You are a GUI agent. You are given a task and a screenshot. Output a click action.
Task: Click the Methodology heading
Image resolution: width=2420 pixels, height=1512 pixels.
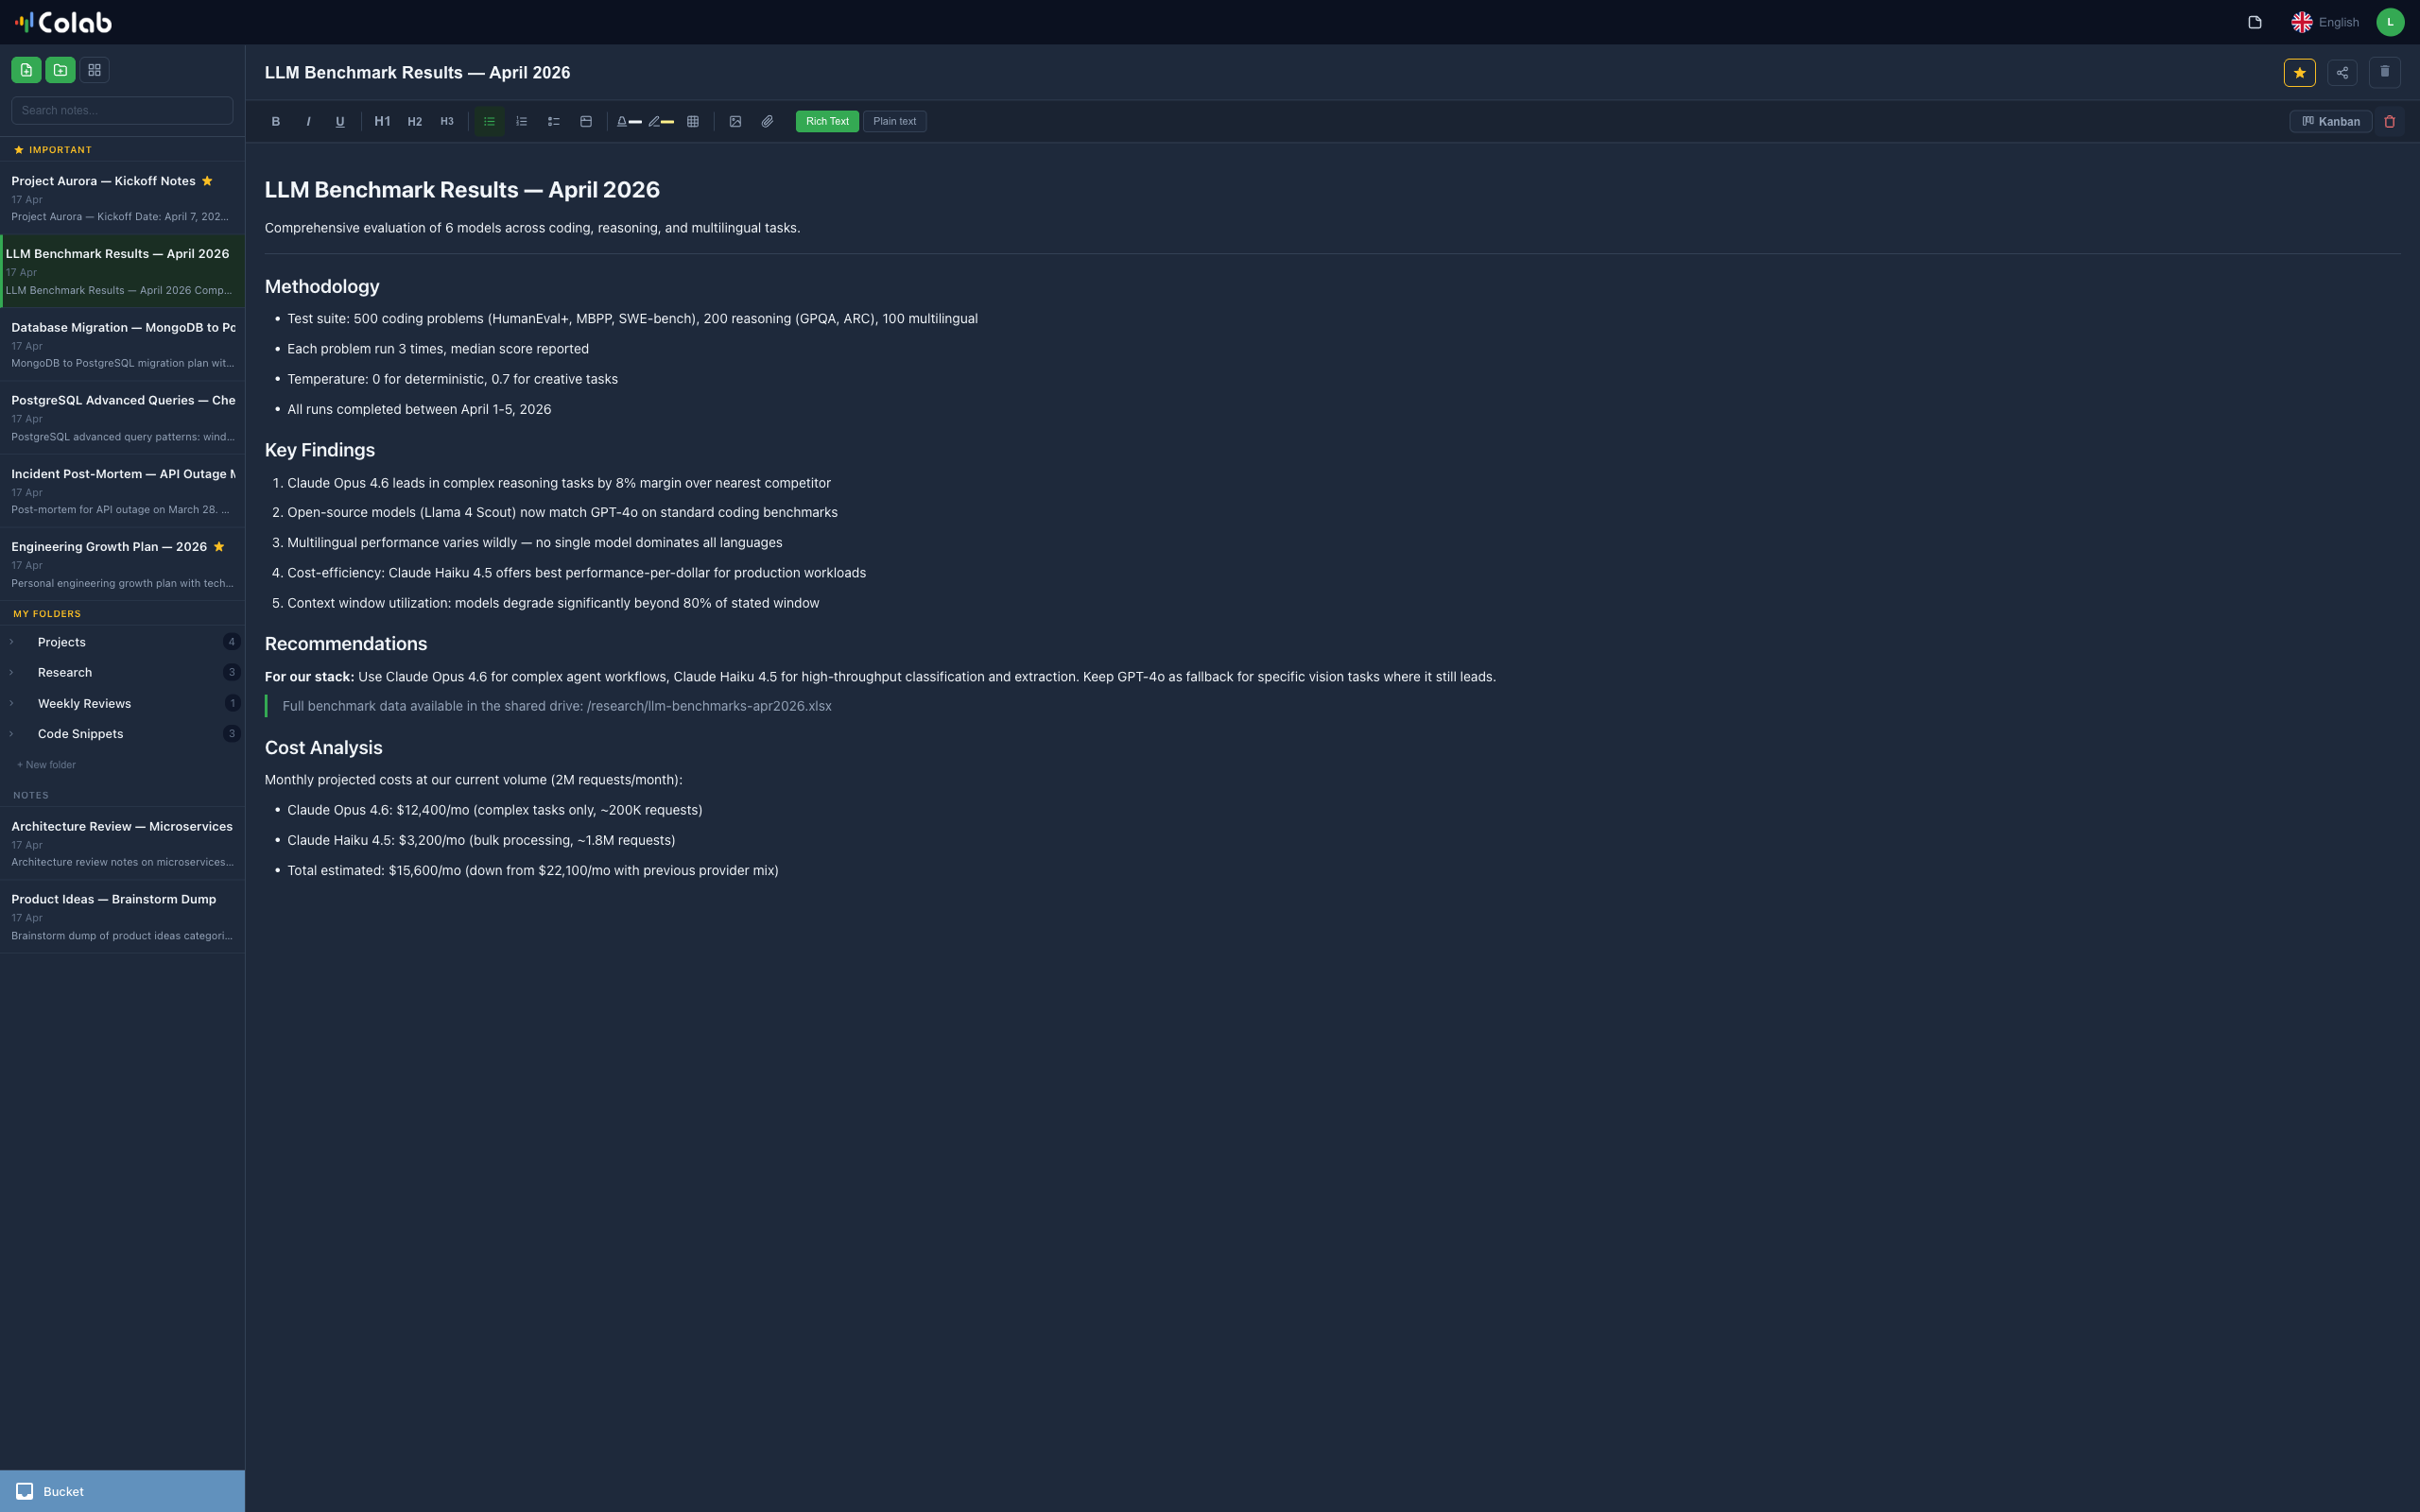(322, 286)
